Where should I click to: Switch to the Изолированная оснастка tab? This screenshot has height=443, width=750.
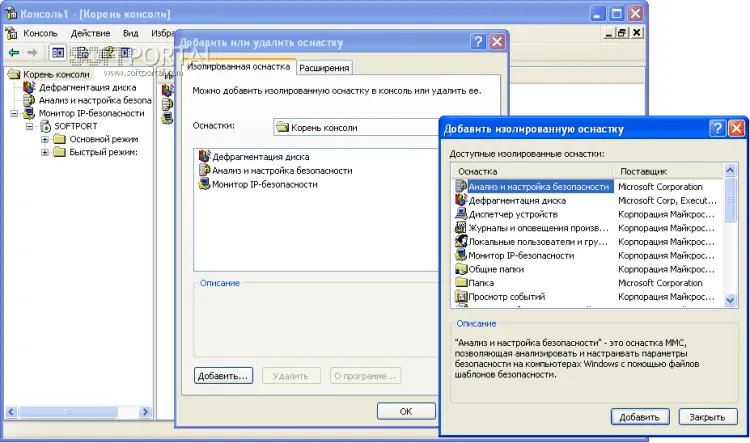coord(239,67)
